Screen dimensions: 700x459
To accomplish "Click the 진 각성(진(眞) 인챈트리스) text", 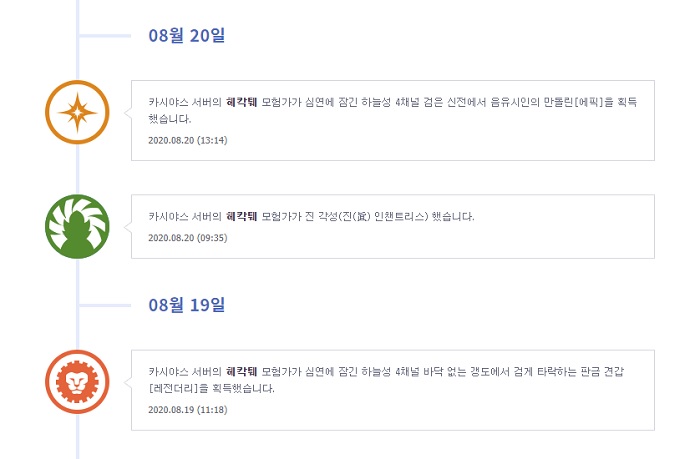I will click(367, 217).
